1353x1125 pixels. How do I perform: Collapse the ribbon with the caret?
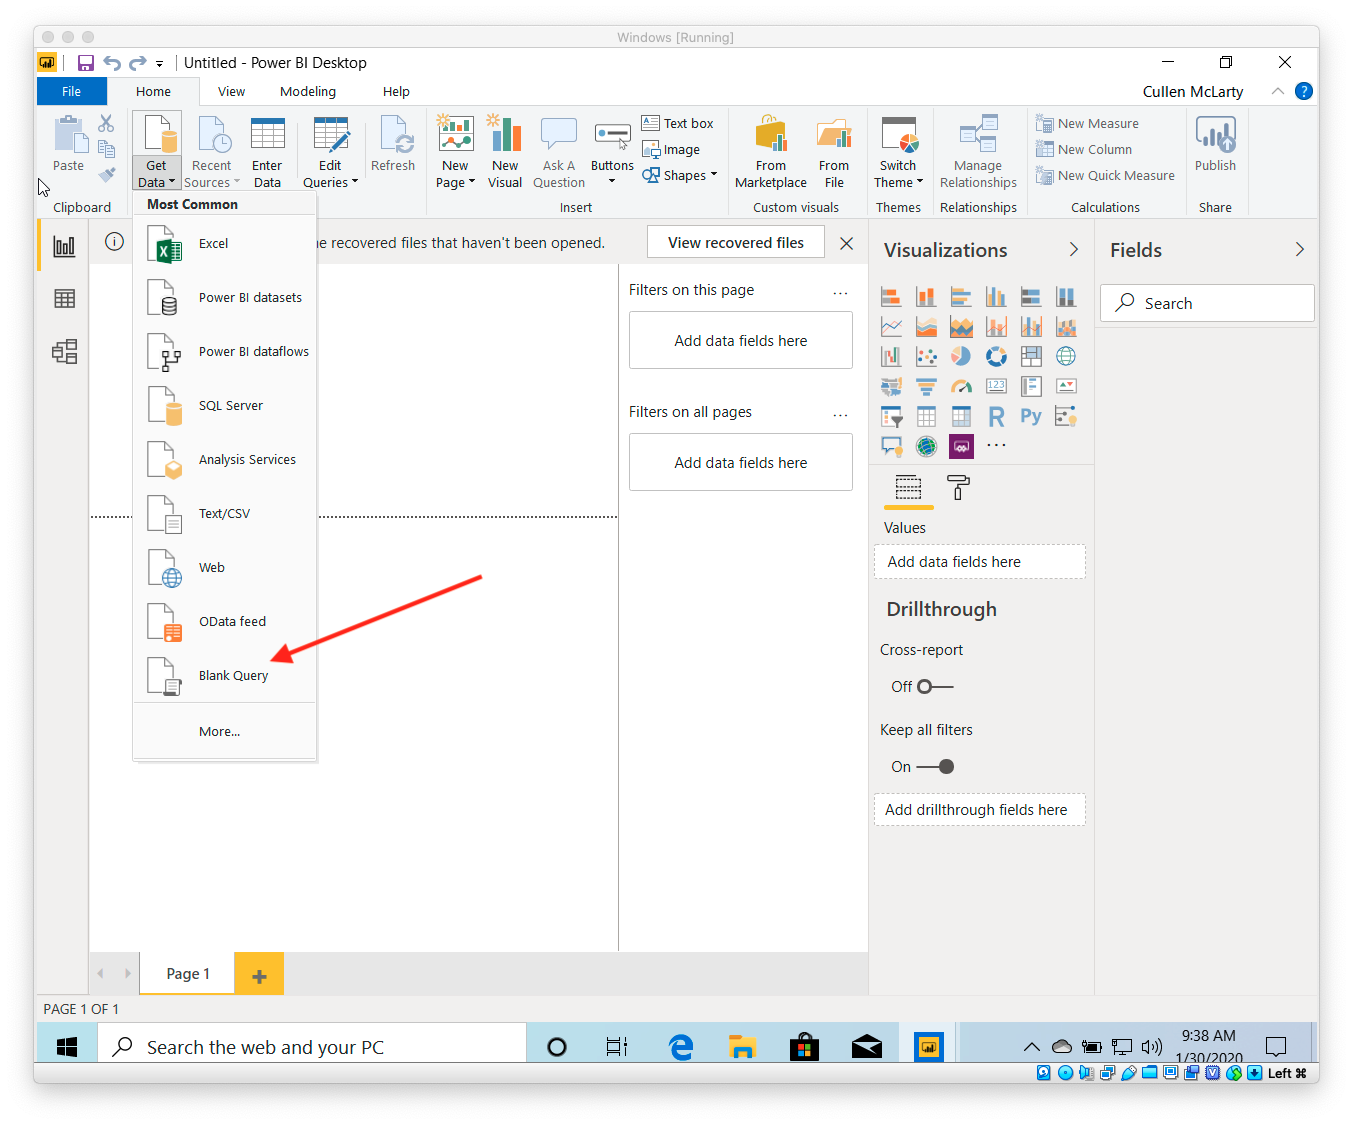(1278, 91)
